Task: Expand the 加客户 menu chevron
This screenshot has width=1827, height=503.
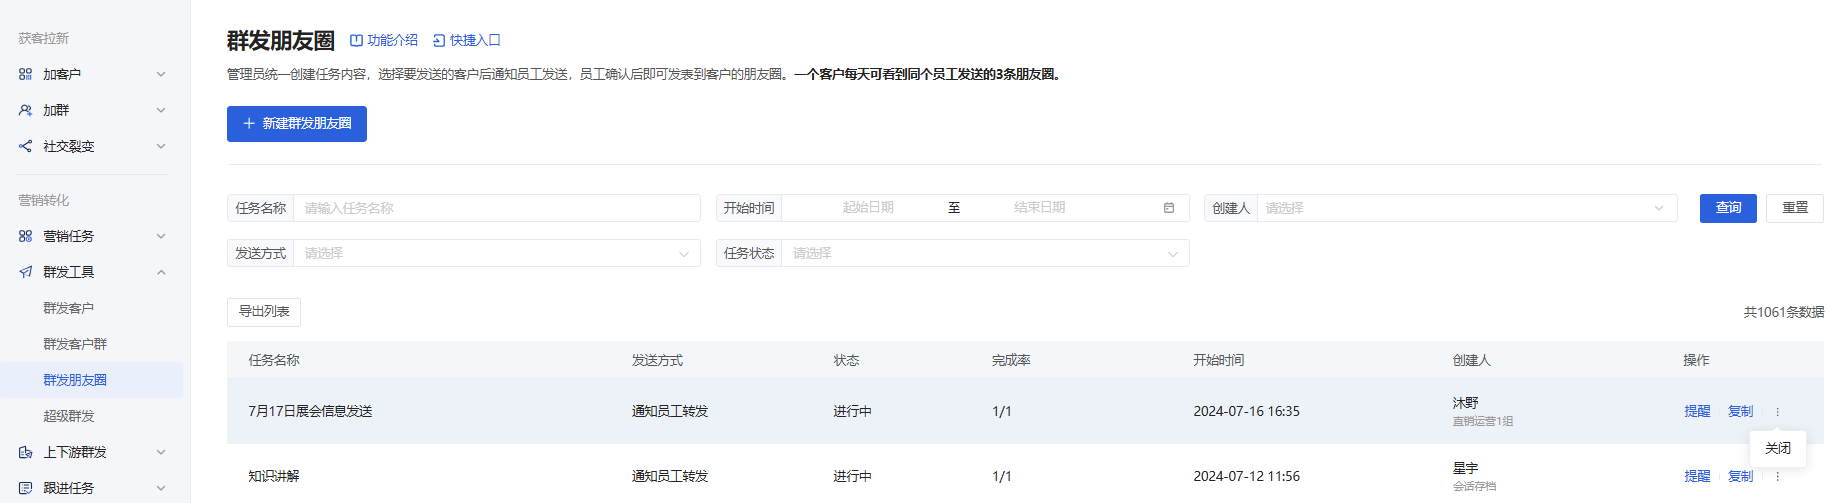Action: click(x=161, y=74)
